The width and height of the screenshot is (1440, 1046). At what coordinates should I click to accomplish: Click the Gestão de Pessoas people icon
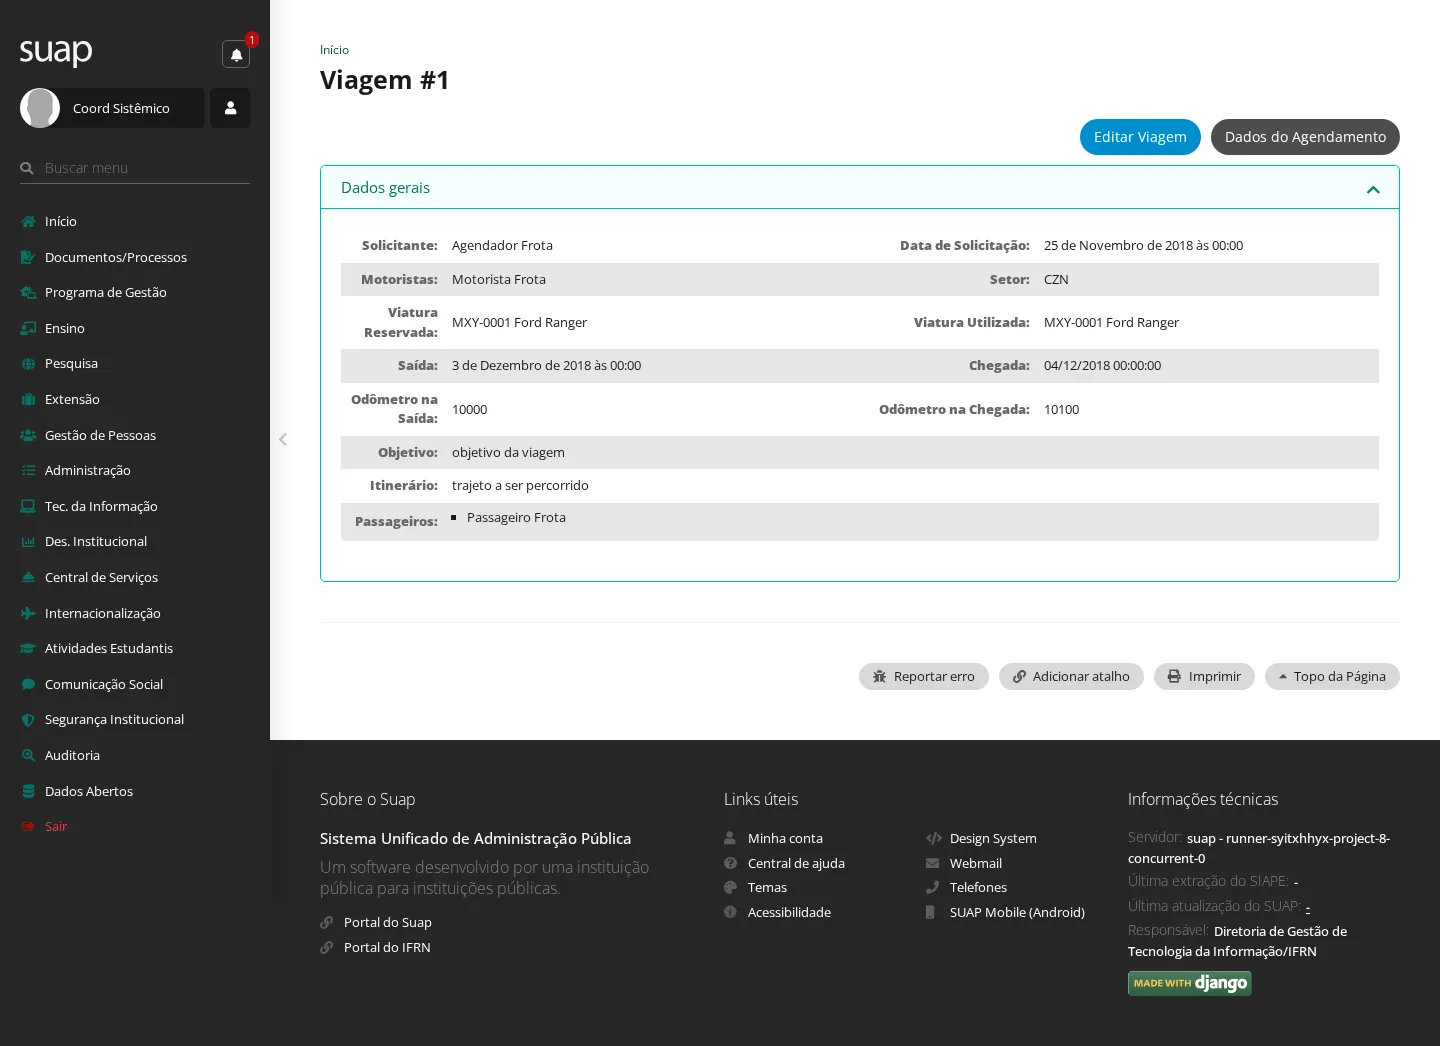(x=28, y=435)
